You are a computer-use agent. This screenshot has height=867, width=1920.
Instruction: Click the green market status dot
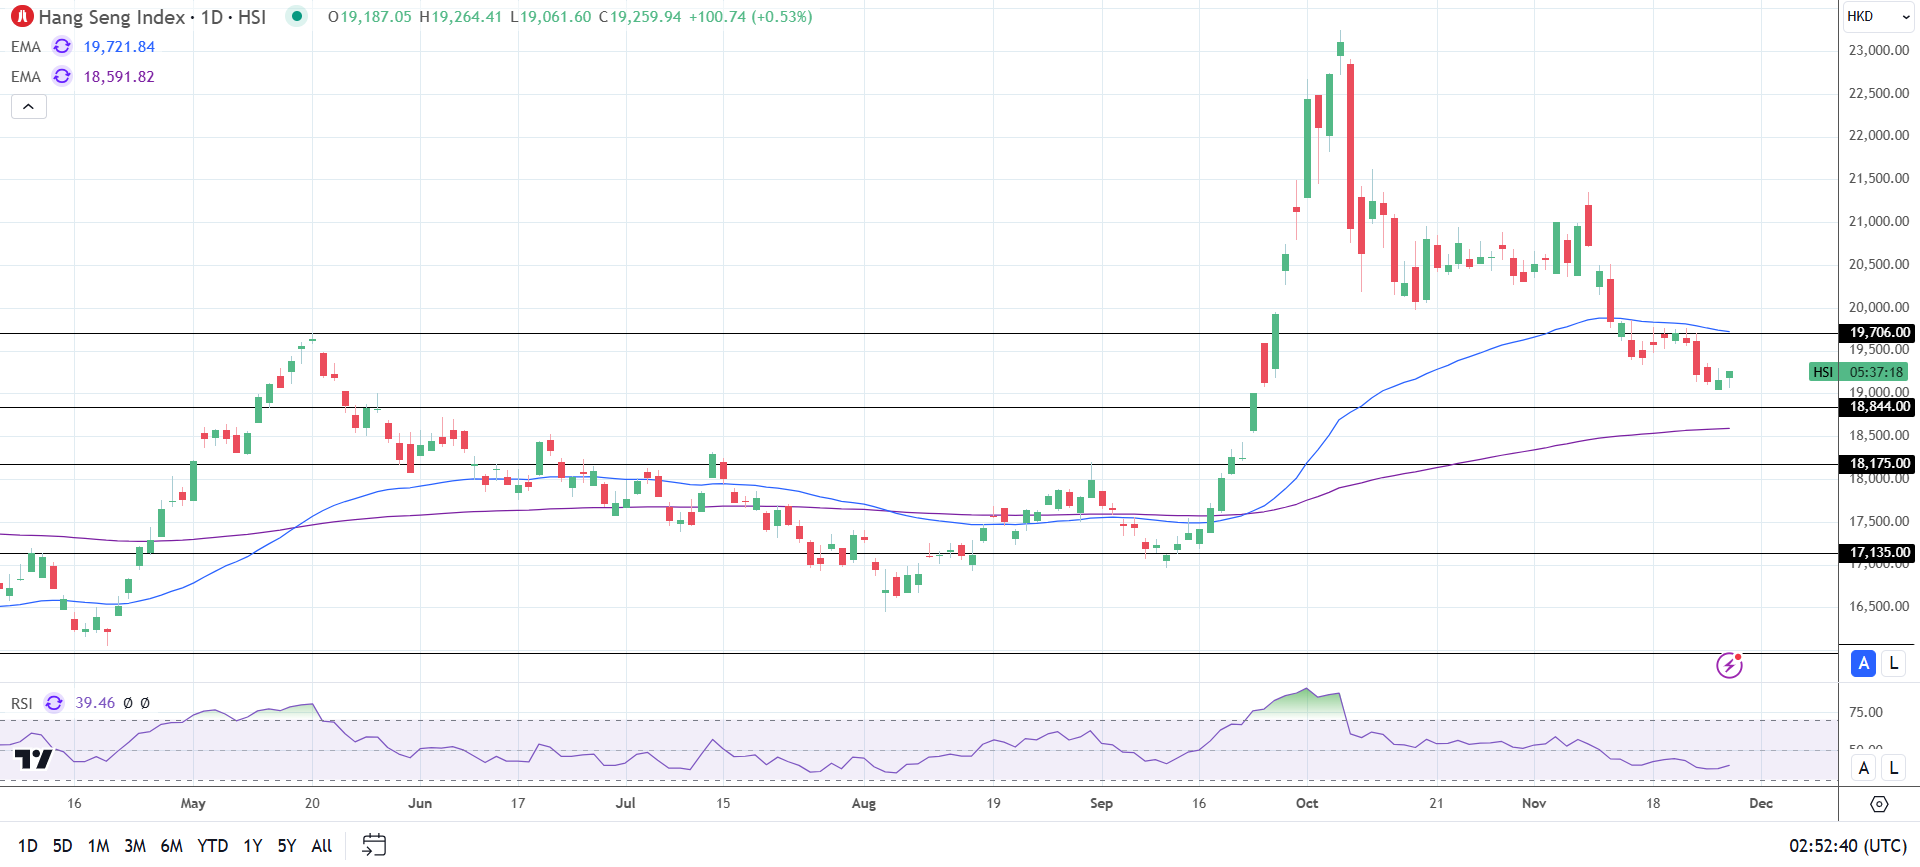(297, 16)
